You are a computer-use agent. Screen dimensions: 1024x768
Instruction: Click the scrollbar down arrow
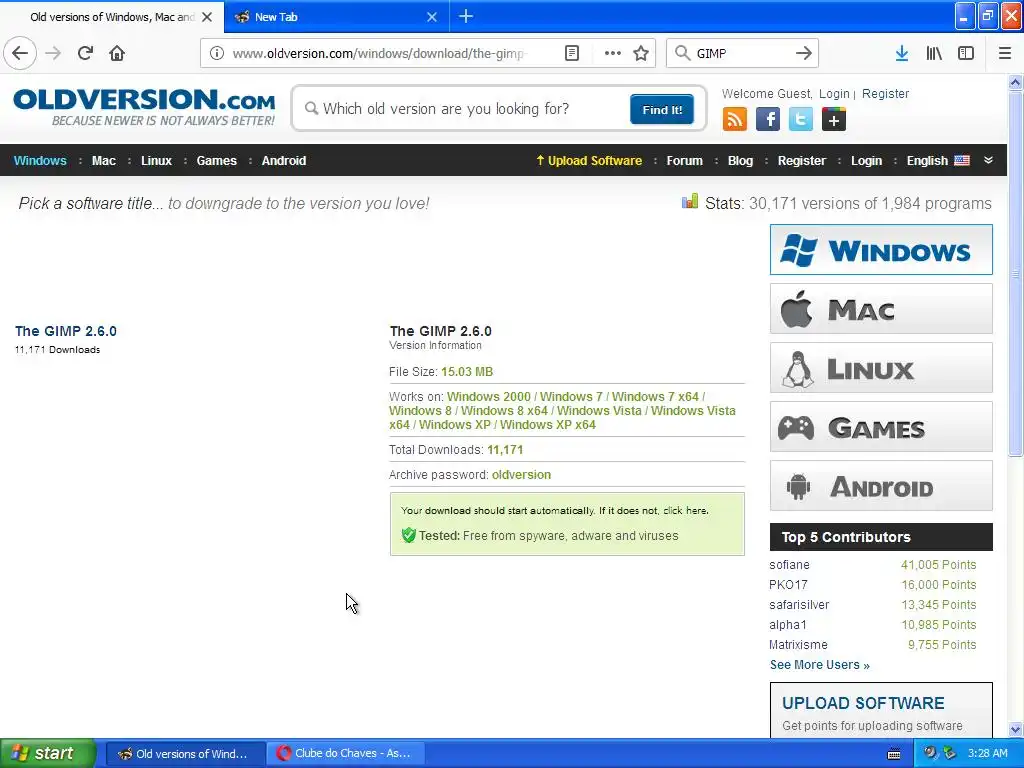1015,729
